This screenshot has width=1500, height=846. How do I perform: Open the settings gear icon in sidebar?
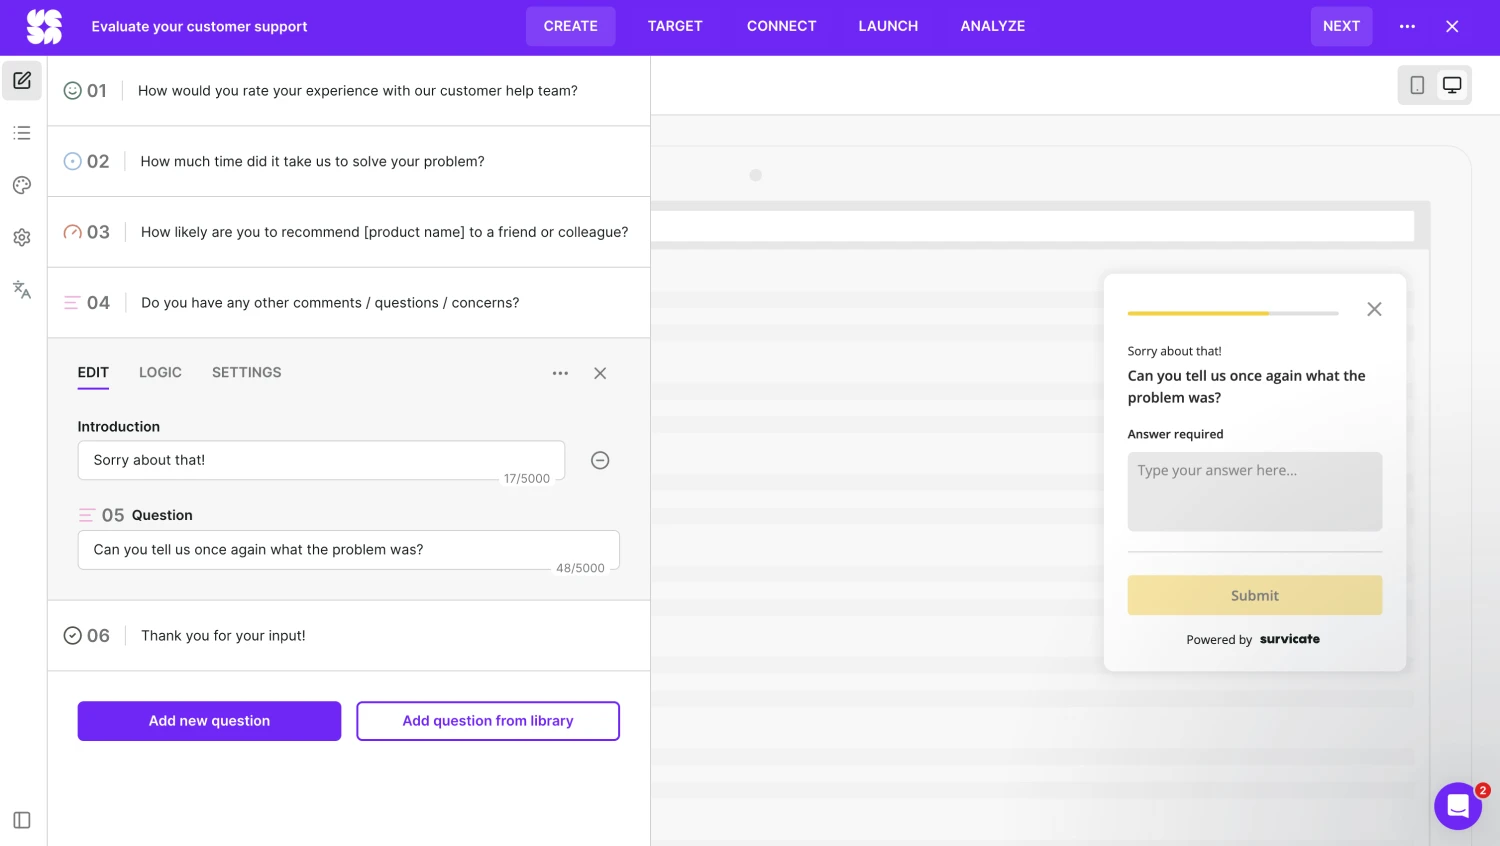[x=22, y=238]
